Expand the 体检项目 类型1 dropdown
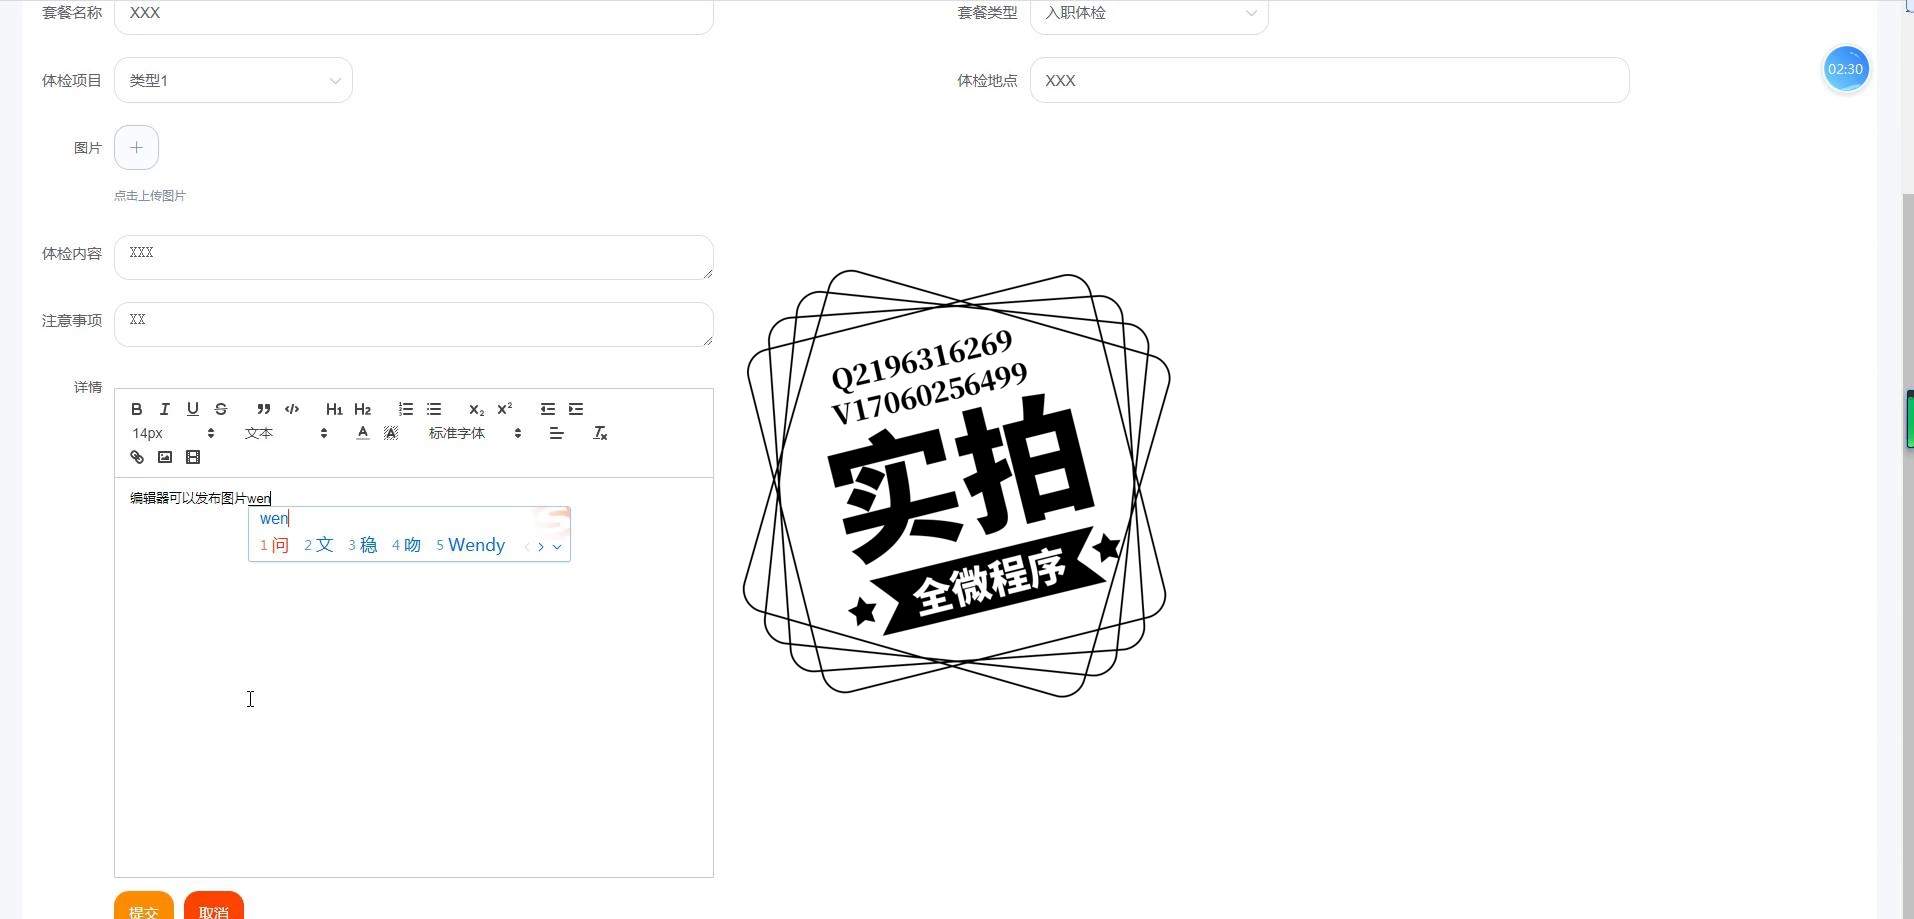Viewport: 1914px width, 919px height. click(x=233, y=80)
